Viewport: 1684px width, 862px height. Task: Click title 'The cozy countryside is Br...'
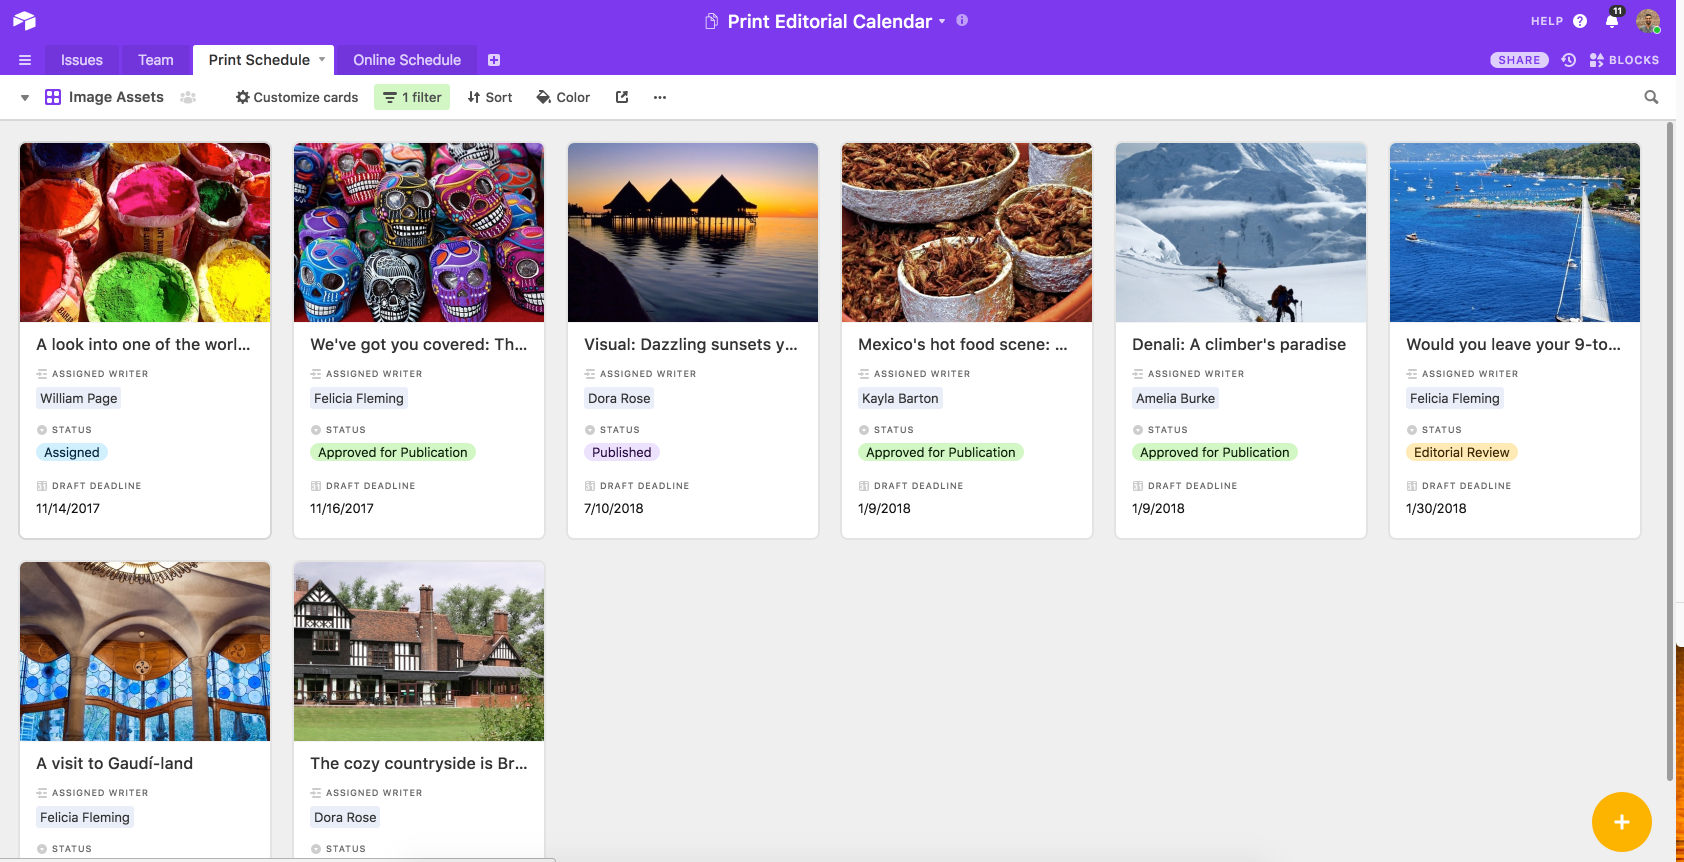click(419, 763)
